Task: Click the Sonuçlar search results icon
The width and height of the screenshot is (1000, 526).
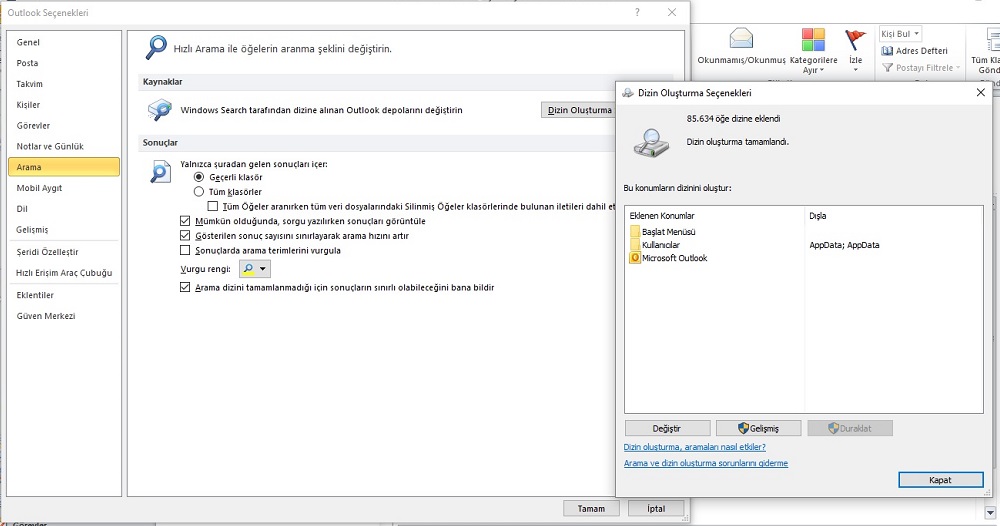Action: click(x=160, y=172)
